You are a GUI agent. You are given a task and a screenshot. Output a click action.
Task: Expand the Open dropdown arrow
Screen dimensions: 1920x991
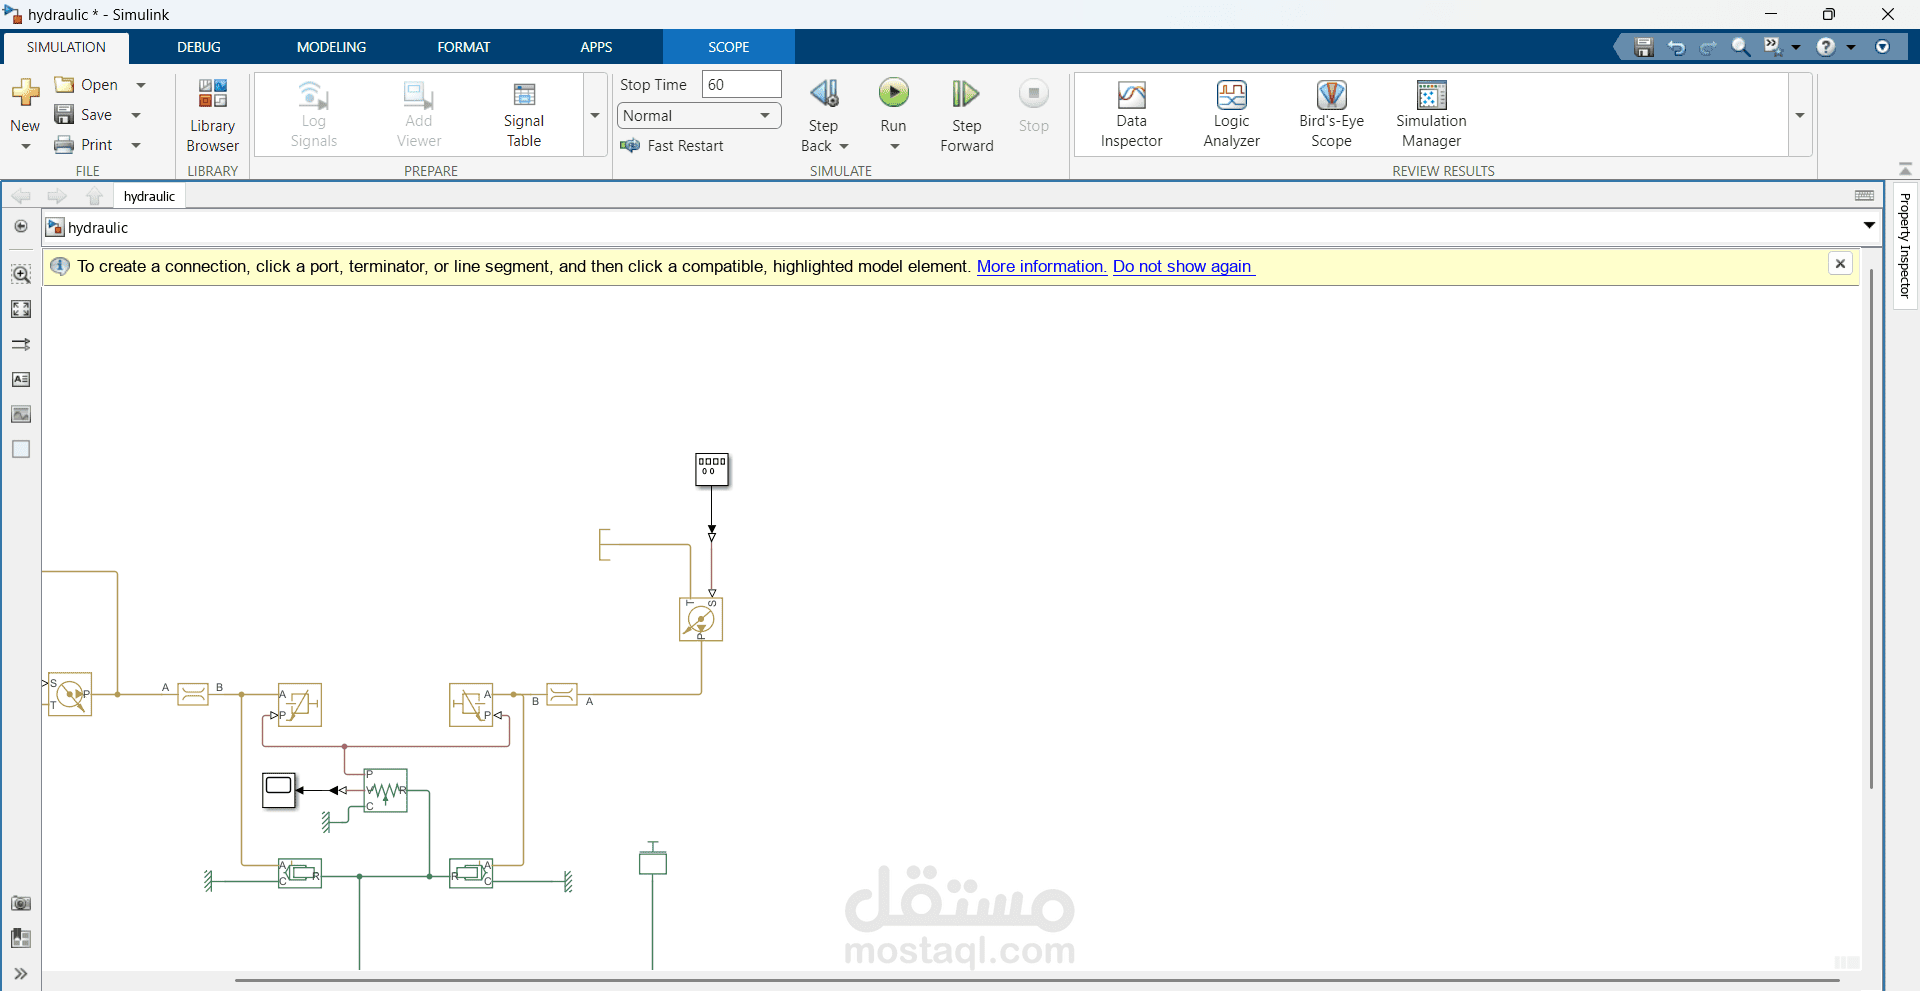coord(141,85)
